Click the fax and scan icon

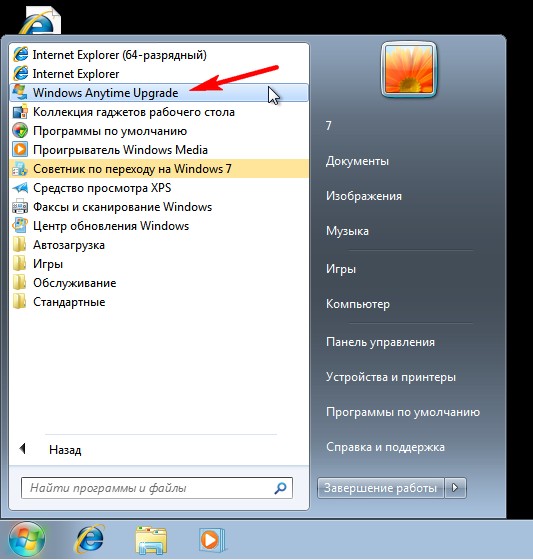click(x=20, y=207)
